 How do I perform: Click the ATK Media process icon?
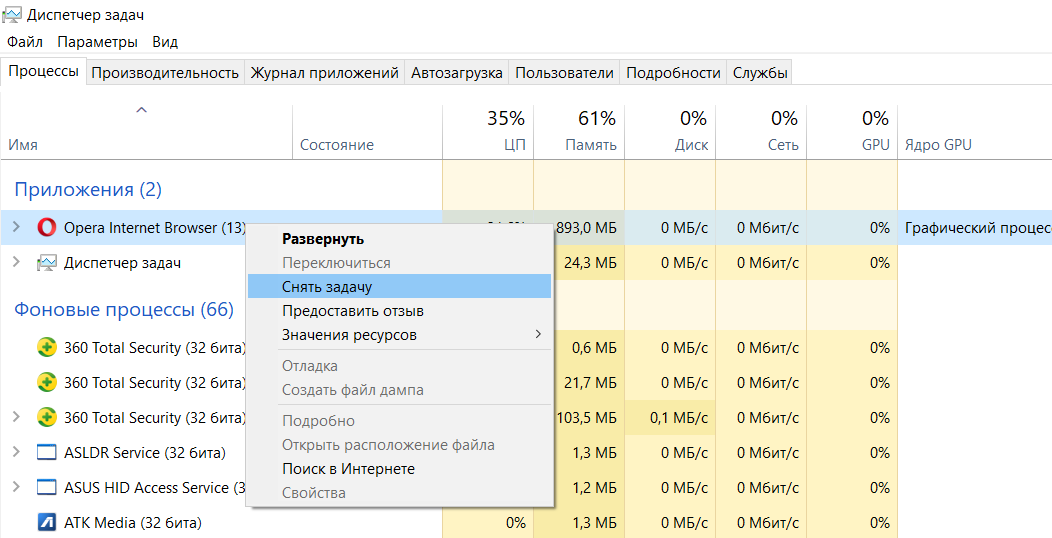[46, 522]
